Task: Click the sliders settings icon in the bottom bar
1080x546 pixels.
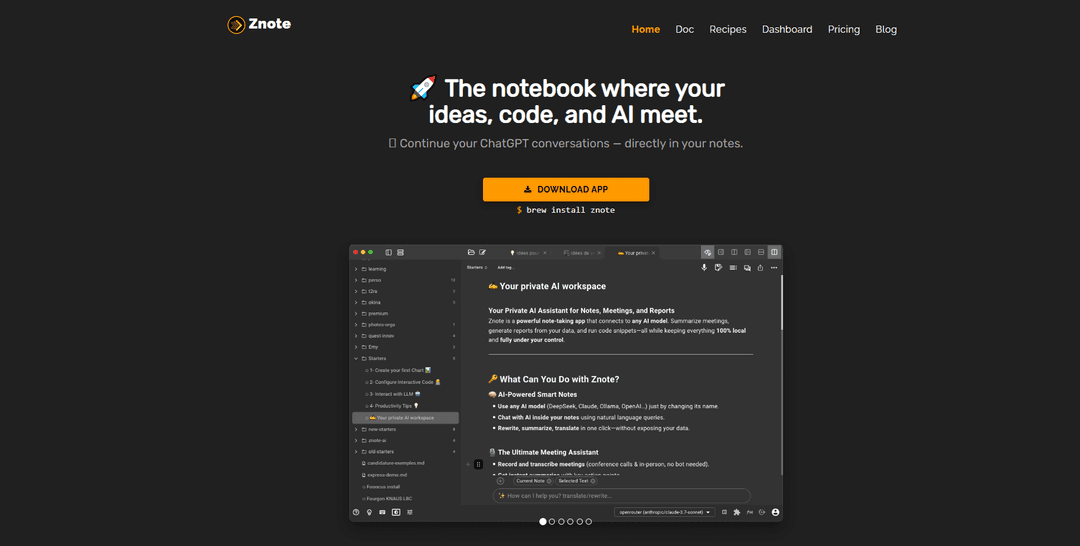Action: point(410,512)
